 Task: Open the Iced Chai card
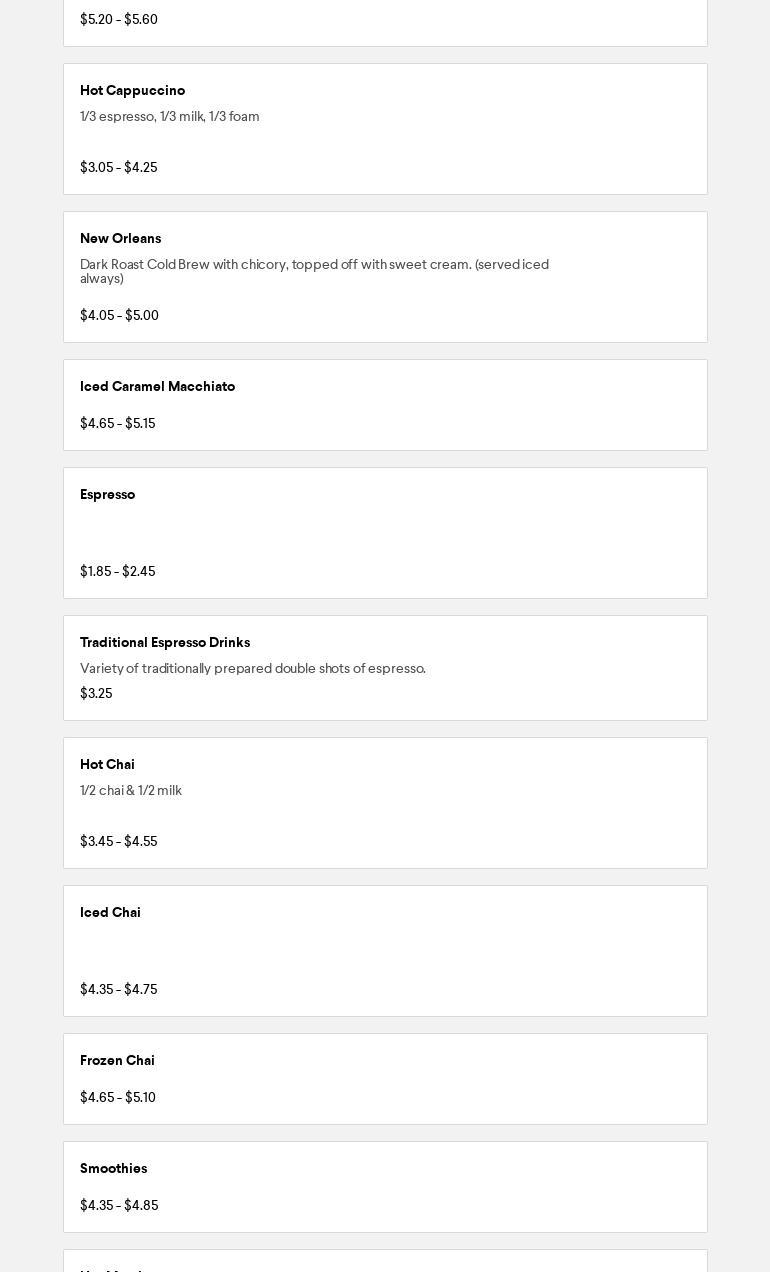pos(385,951)
